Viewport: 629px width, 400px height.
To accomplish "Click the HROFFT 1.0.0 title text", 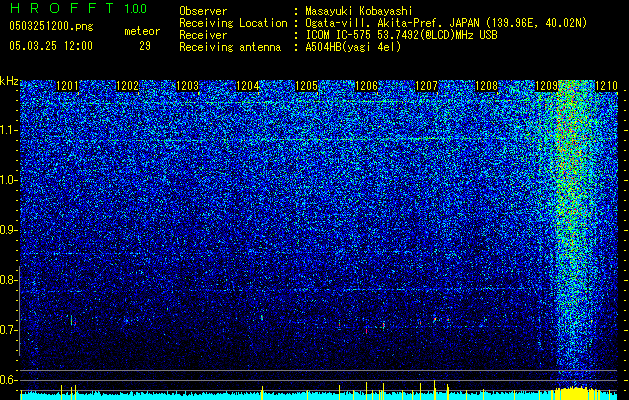I will tap(78, 8).
